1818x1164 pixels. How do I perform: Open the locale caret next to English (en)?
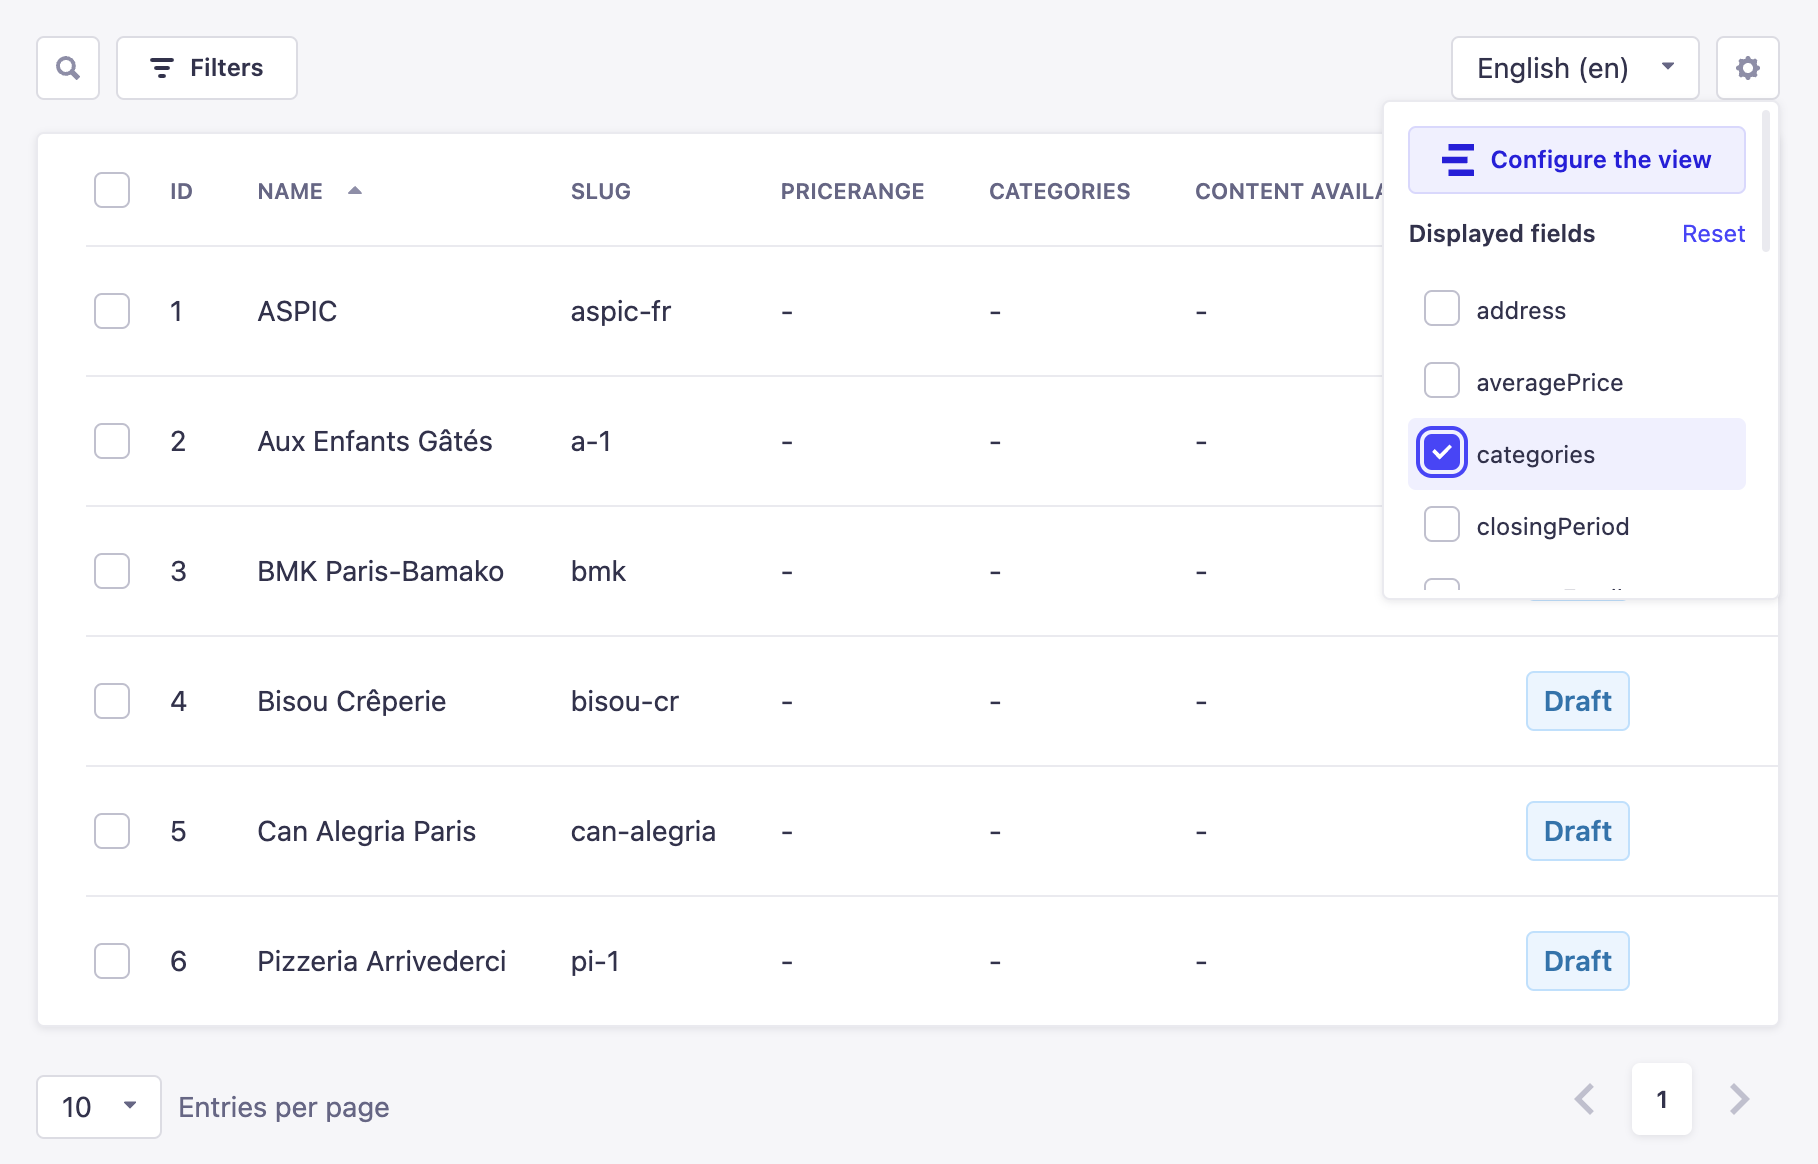coord(1667,66)
